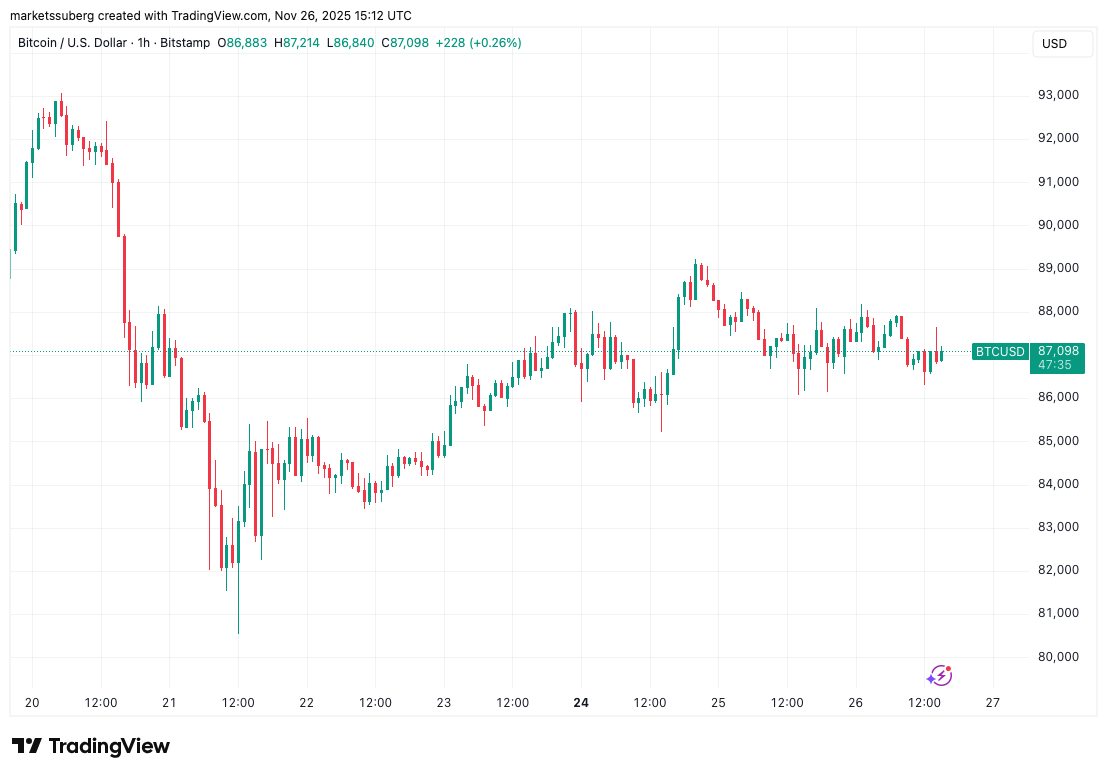Image resolution: width=1107 pixels, height=776 pixels.
Task: Click the purple lightning event icon on chart
Action: (940, 676)
